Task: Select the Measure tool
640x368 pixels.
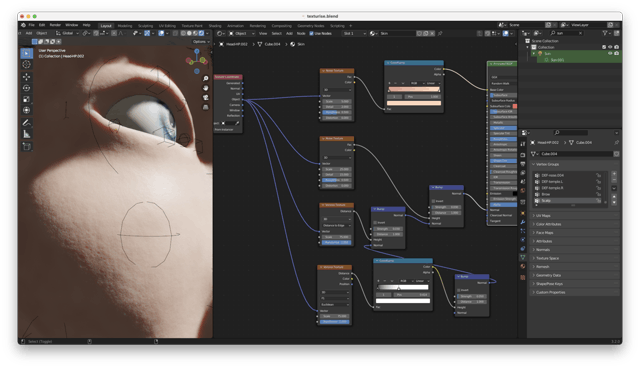Action: click(27, 134)
